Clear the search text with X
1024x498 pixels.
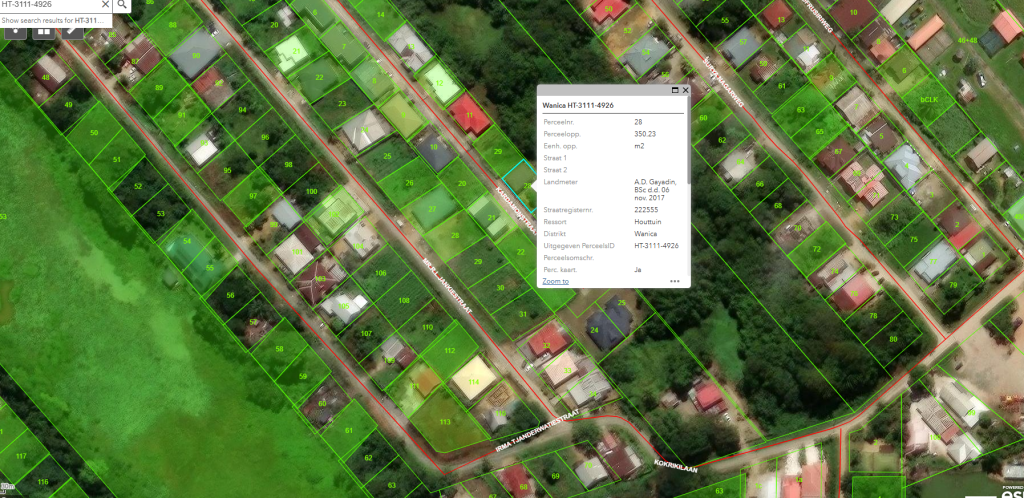coord(104,5)
